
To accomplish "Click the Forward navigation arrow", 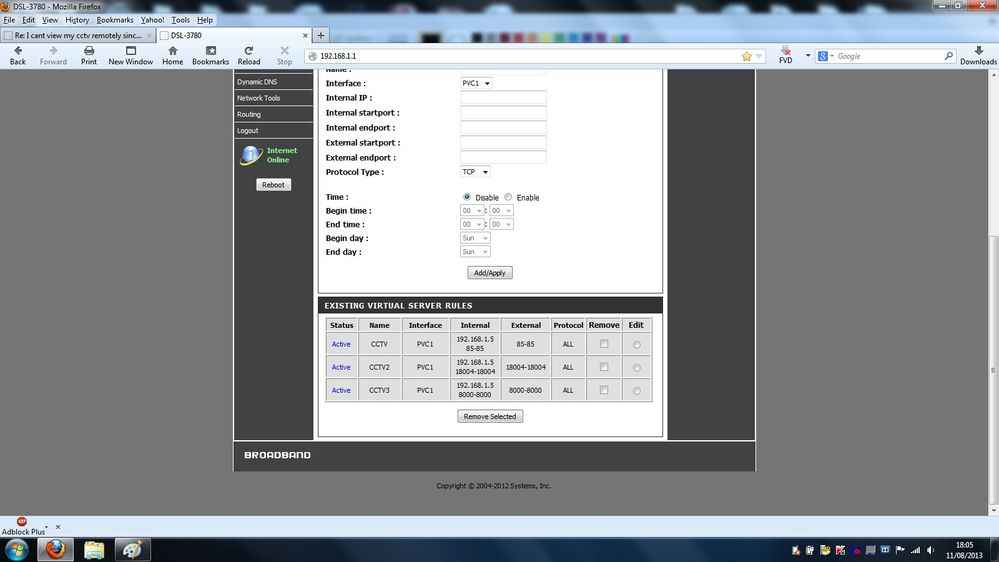I will tap(53, 51).
